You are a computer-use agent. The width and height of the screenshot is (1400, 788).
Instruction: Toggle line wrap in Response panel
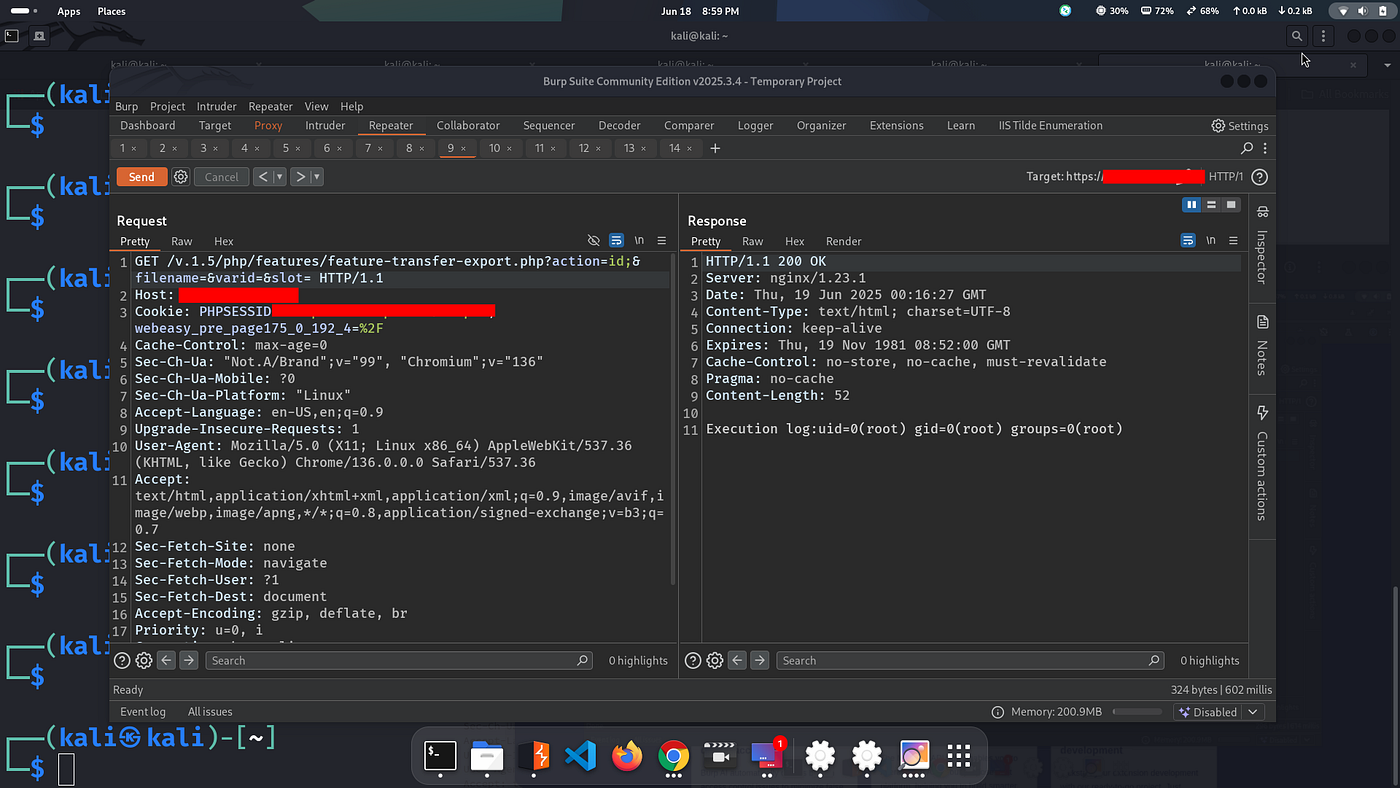point(1188,241)
